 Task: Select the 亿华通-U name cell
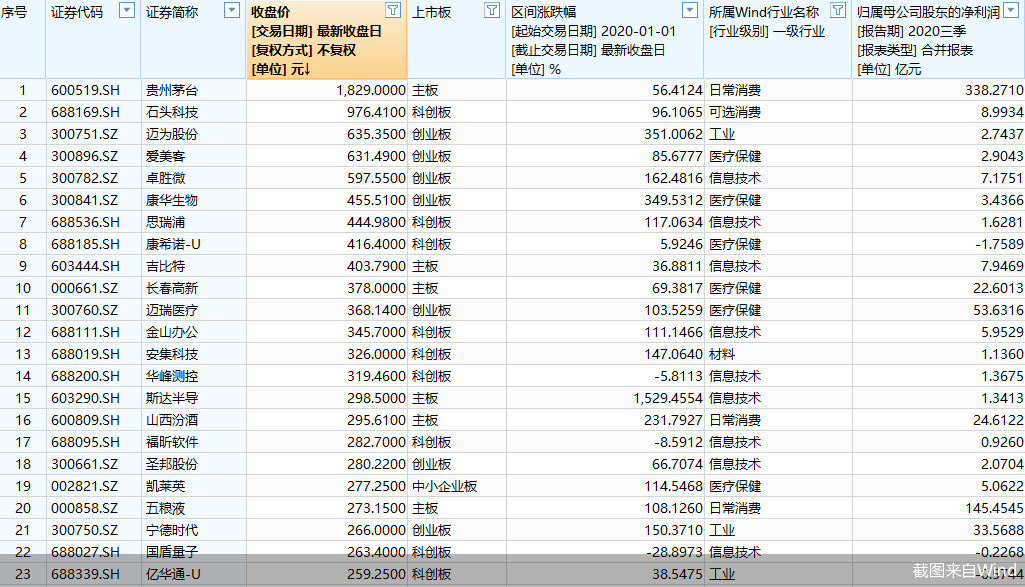coord(173,574)
